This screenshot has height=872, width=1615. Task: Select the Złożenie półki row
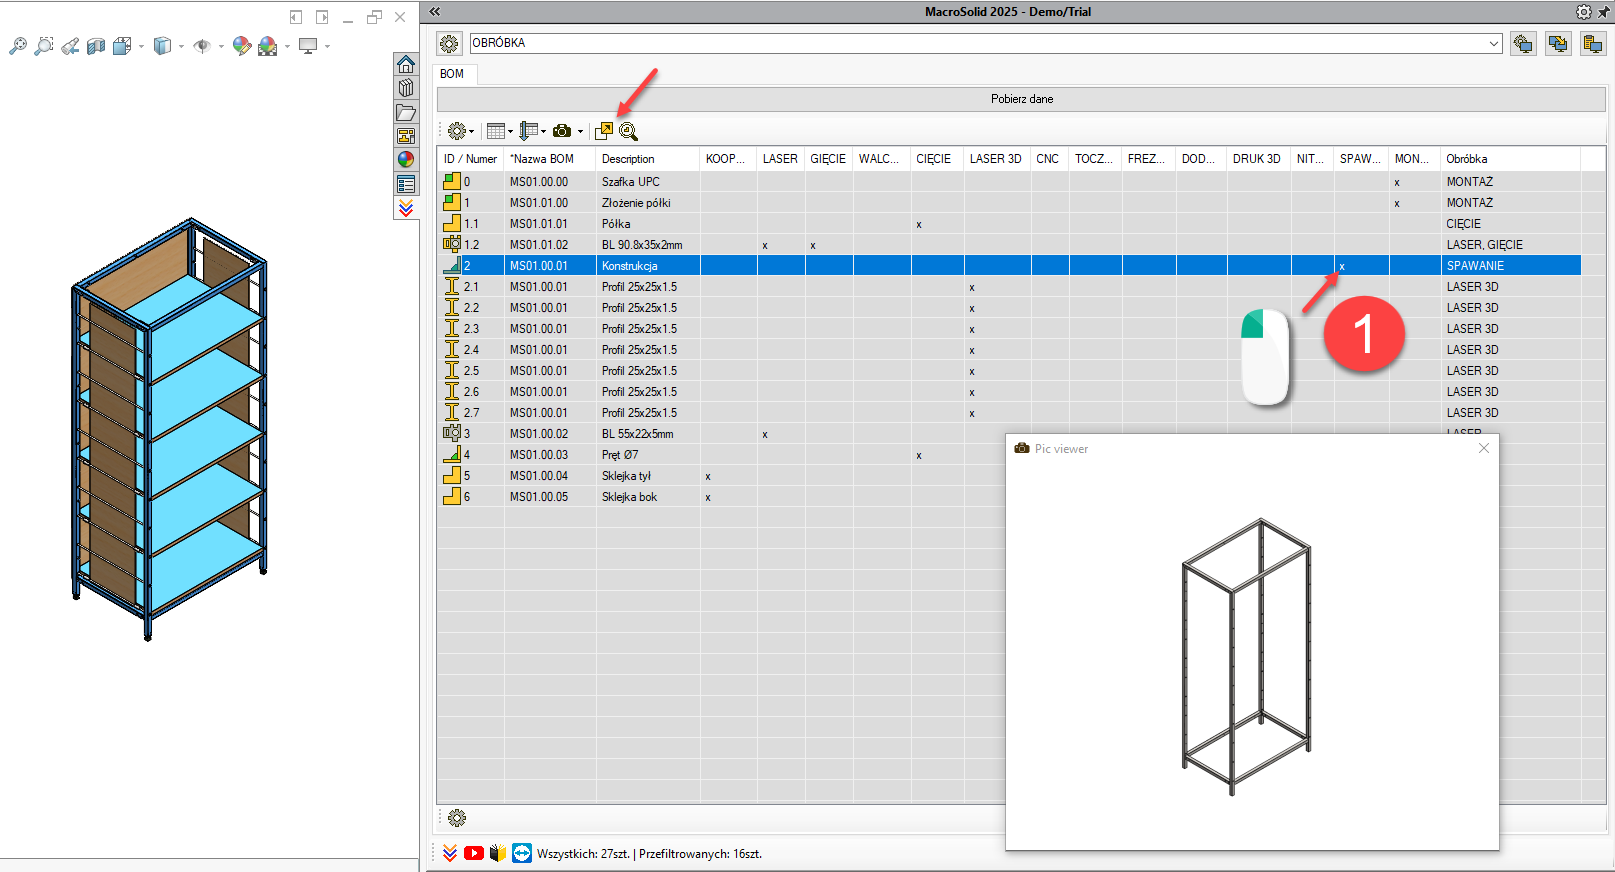point(1009,203)
